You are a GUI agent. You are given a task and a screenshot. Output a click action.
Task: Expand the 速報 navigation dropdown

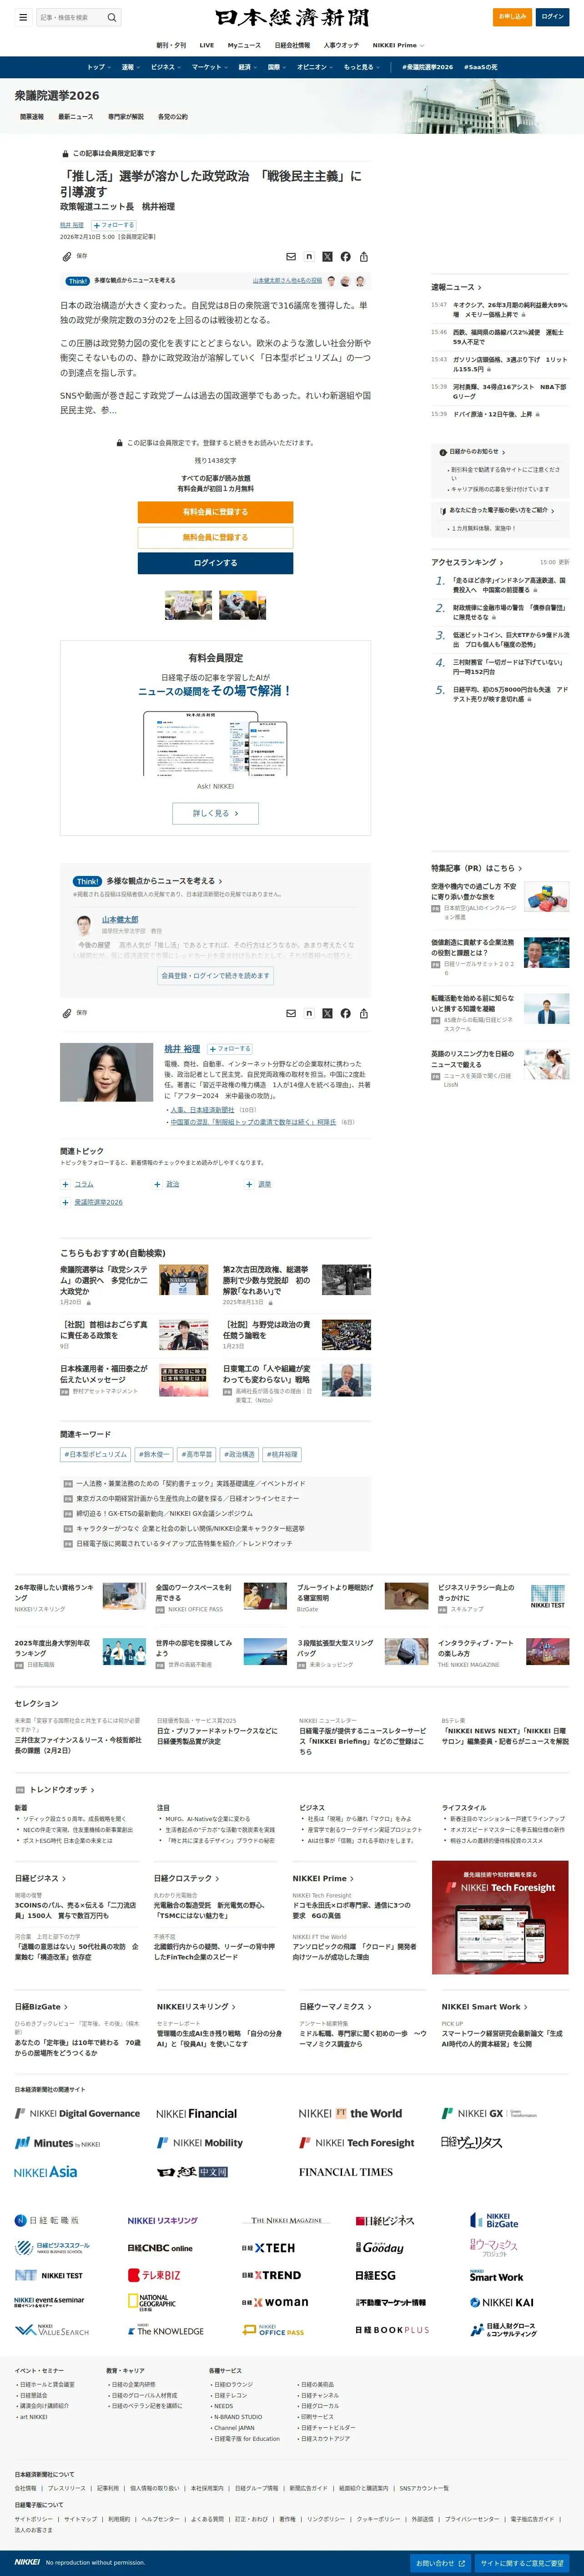[130, 67]
